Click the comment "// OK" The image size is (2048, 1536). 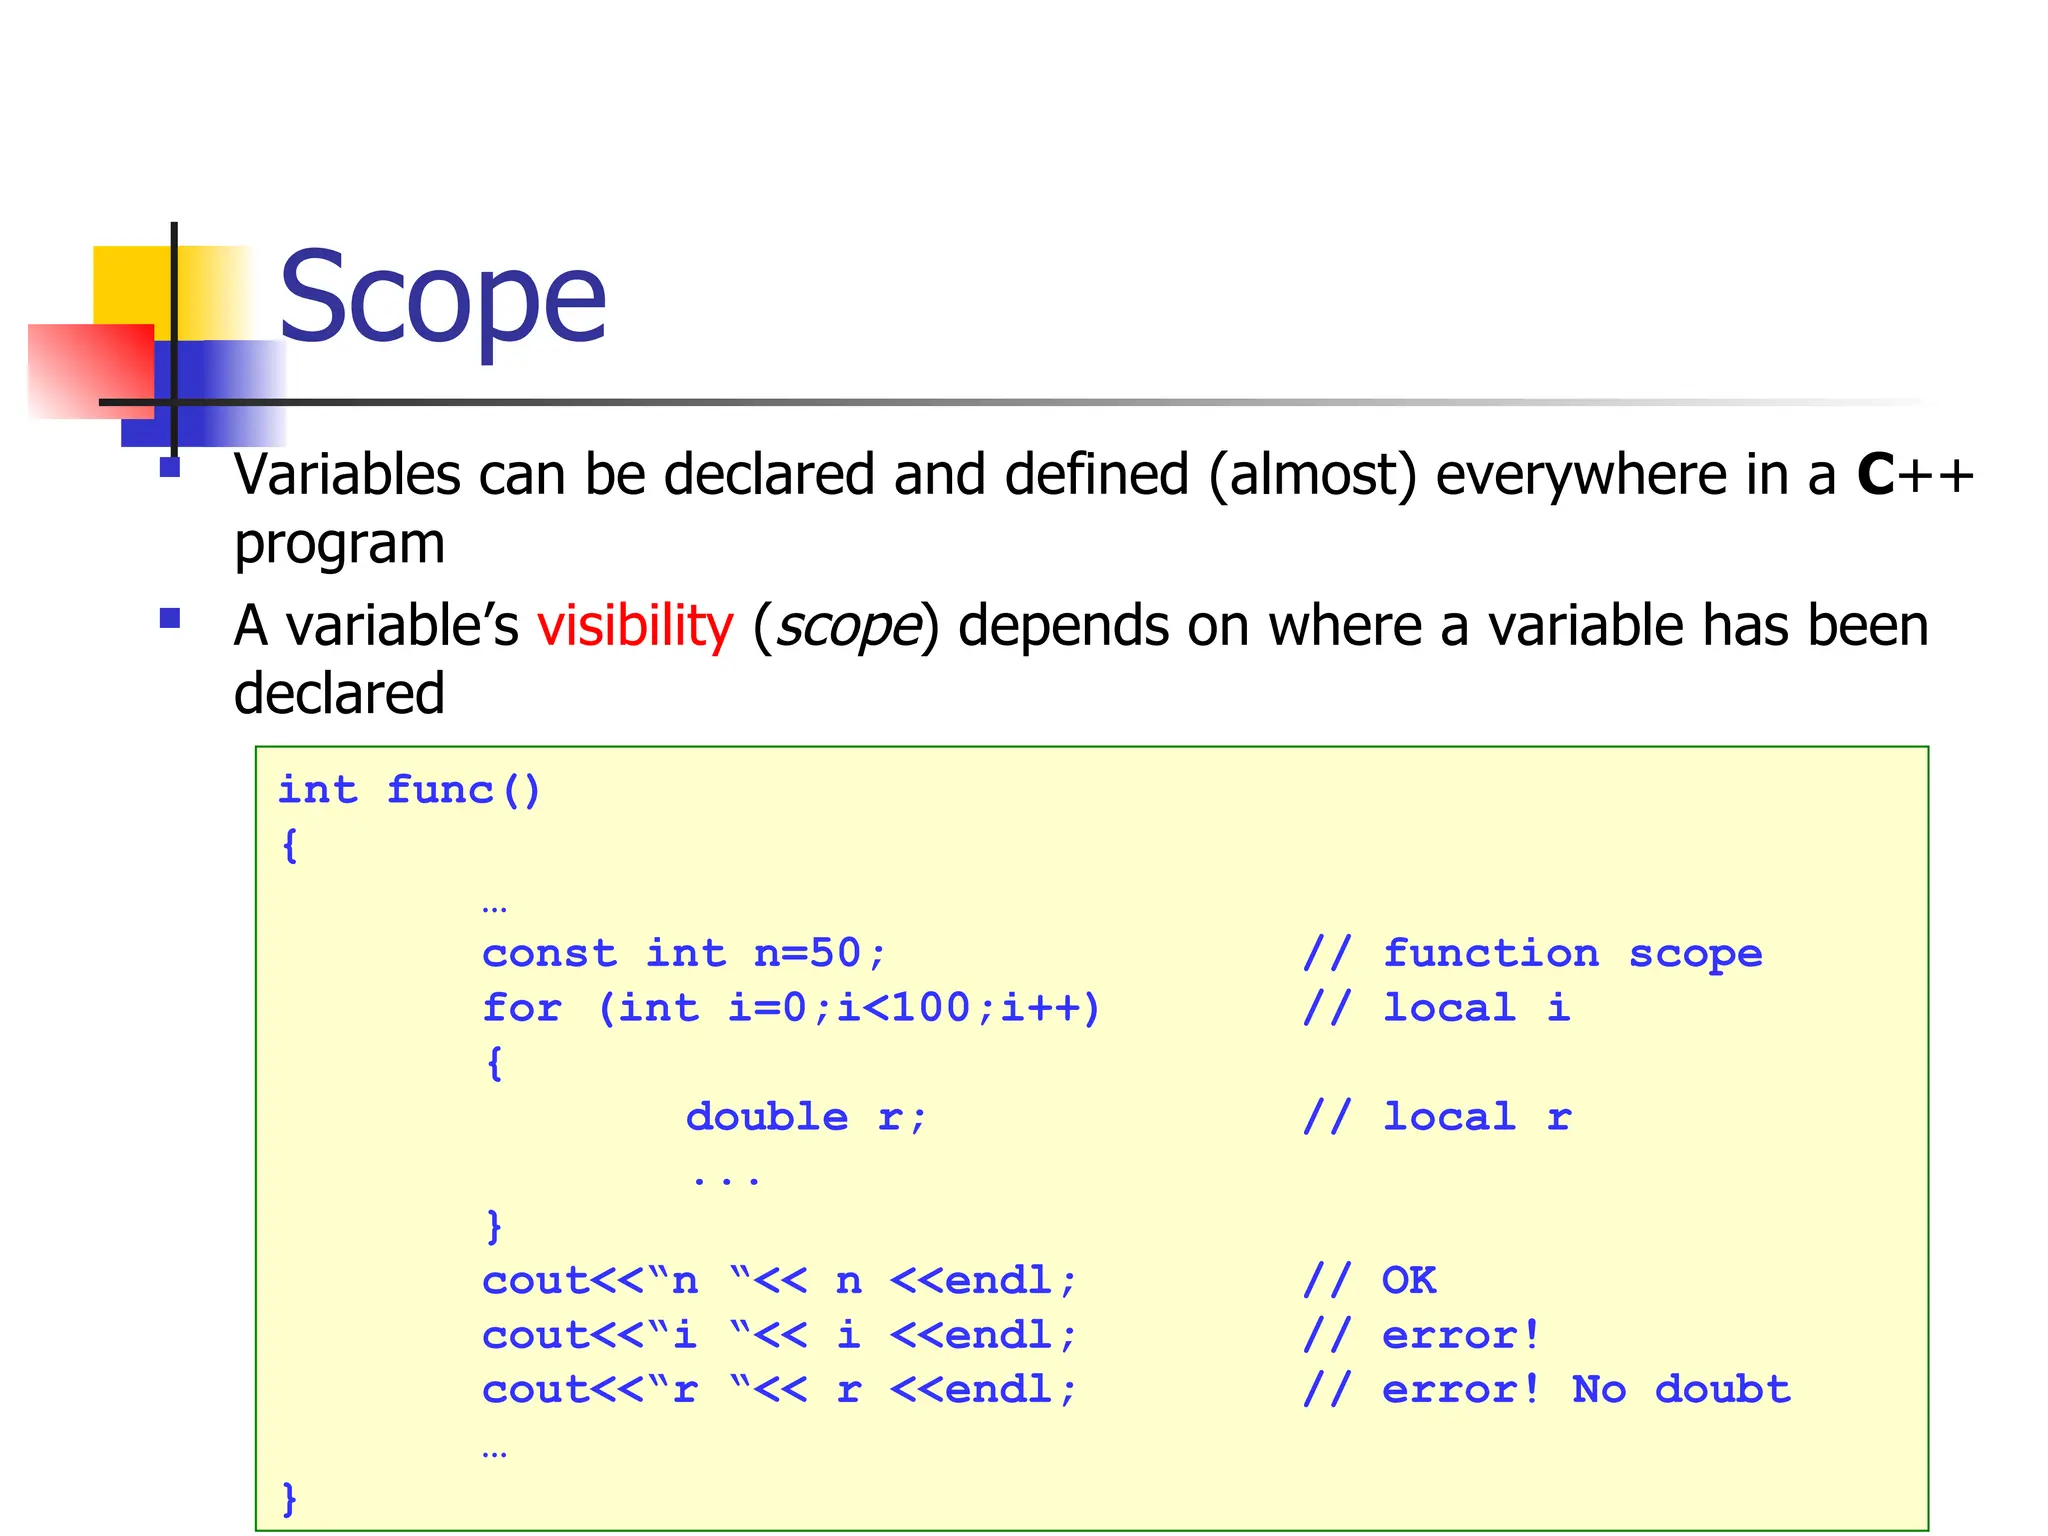pos(1370,1281)
